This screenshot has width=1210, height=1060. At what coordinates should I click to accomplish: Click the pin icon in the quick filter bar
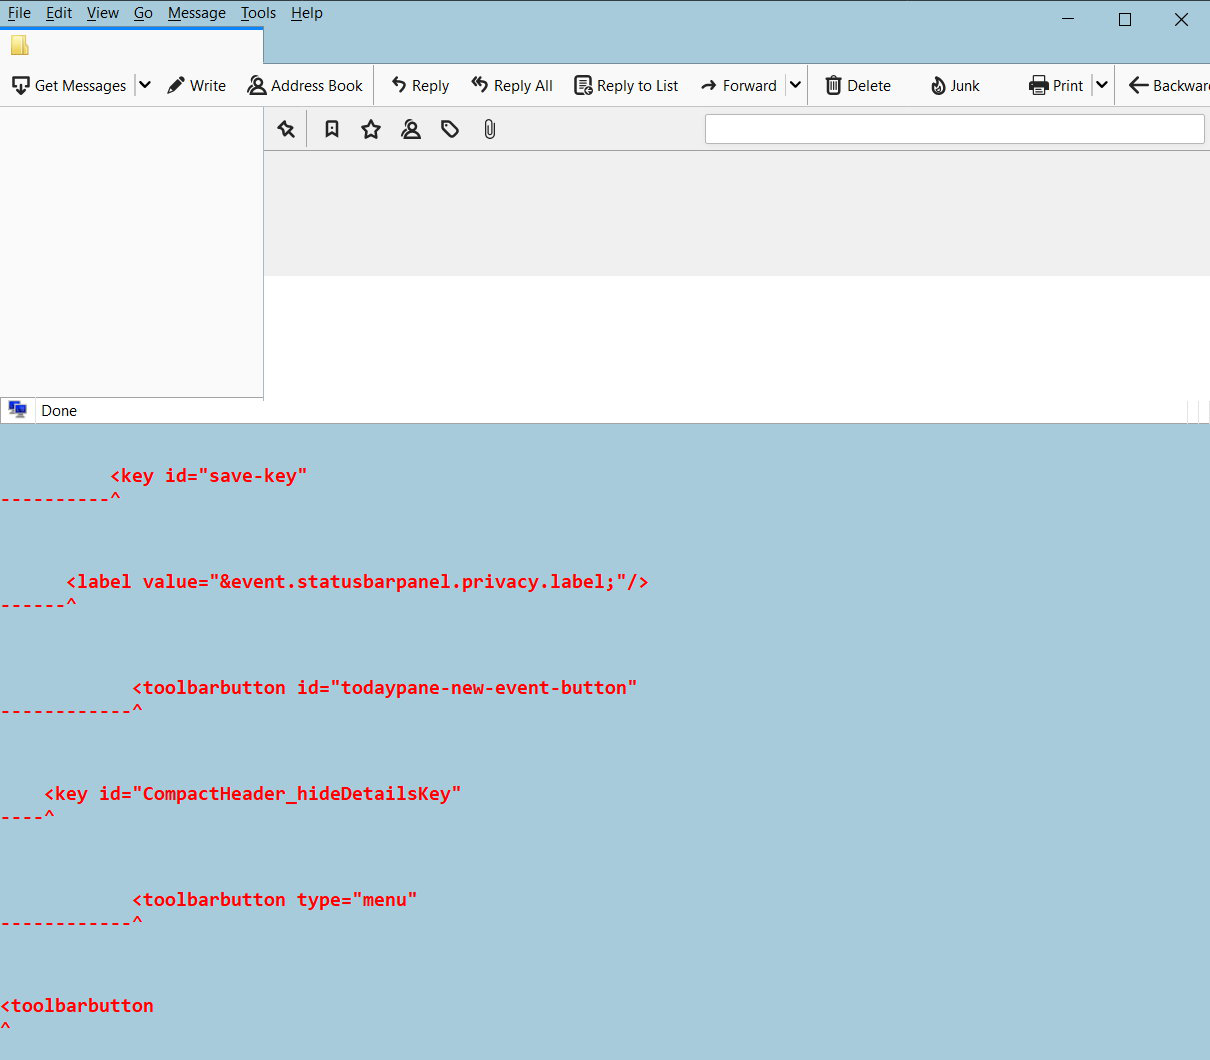tap(287, 129)
